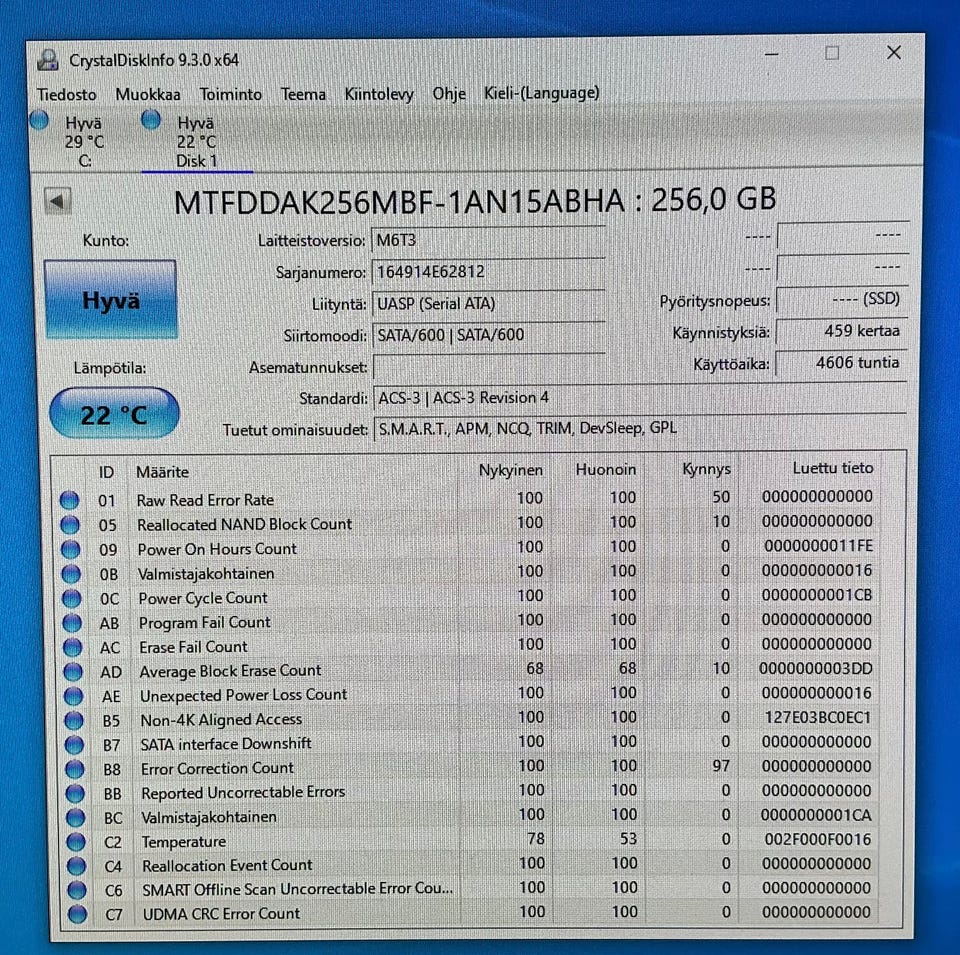Click the Standardi ACS-3 Revision 4 field
Image resolution: width=960 pixels, height=955 pixels.
640,398
